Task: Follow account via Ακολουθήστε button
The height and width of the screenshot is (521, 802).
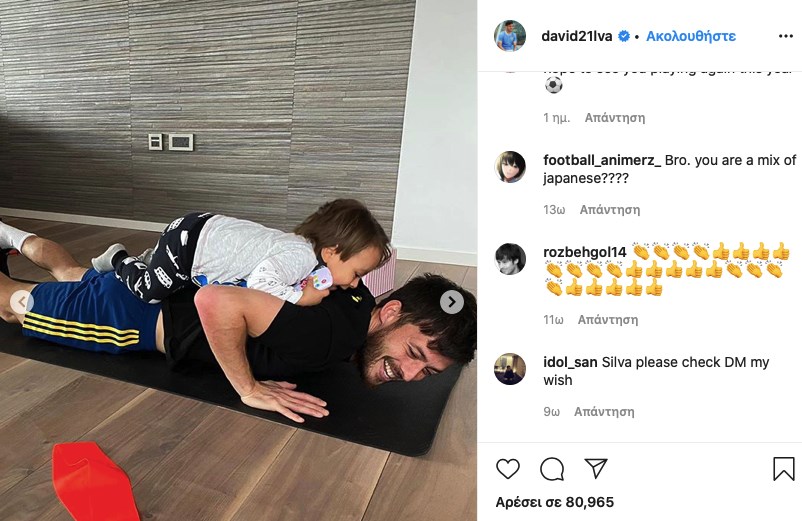Action: pos(691,36)
